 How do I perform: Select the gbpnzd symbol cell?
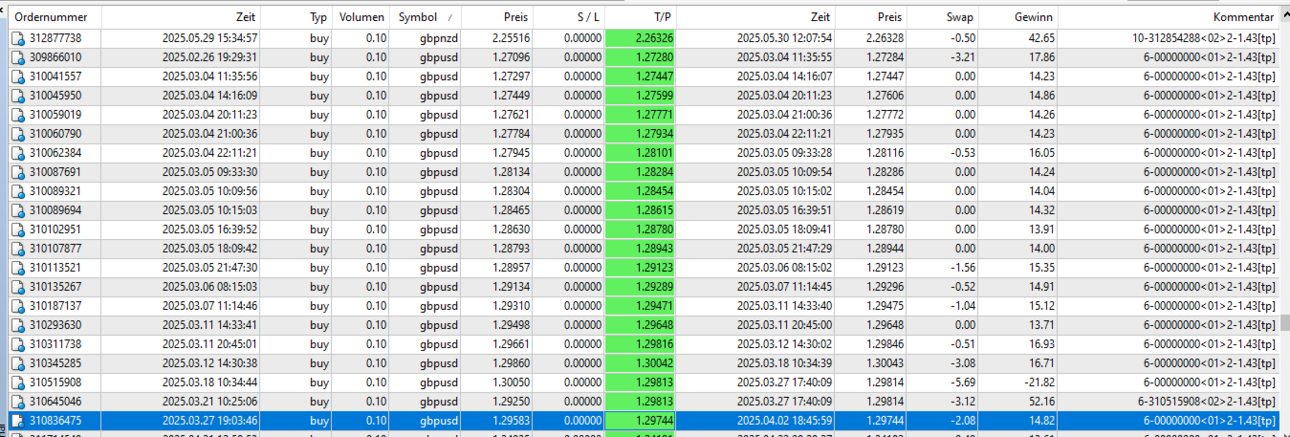point(440,39)
